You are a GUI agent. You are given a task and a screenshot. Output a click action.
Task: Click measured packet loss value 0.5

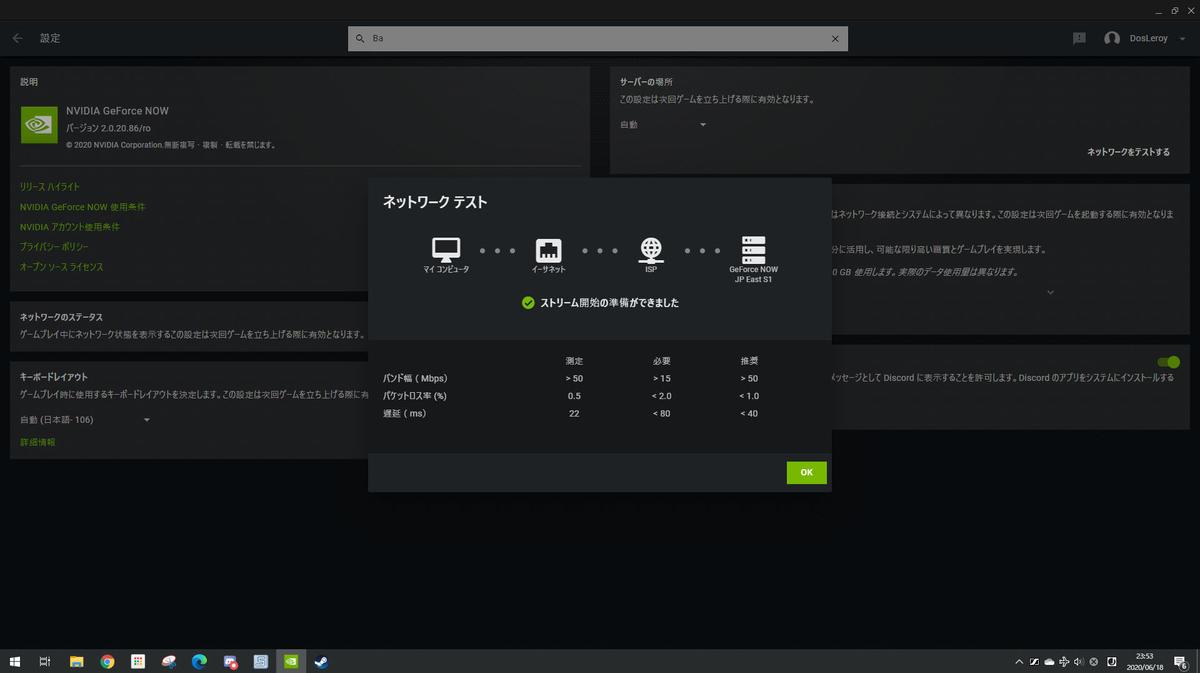coord(574,396)
